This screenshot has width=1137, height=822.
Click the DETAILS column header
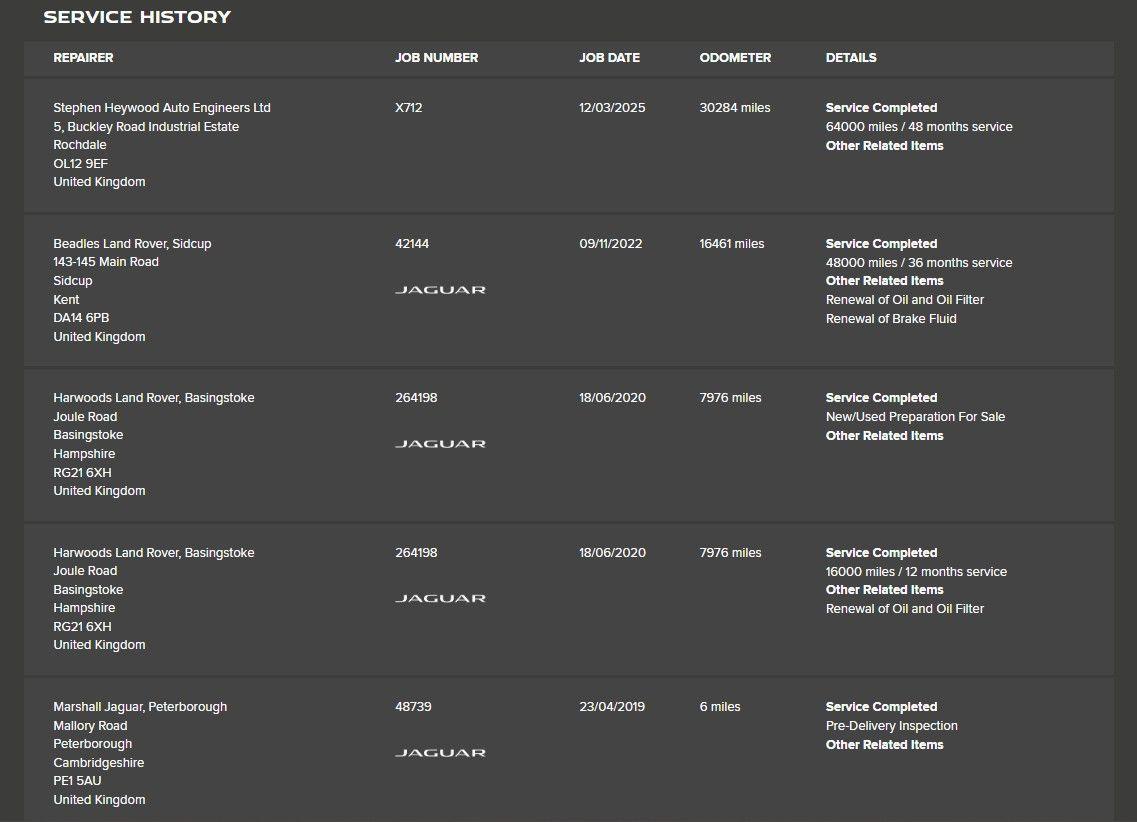(x=851, y=57)
